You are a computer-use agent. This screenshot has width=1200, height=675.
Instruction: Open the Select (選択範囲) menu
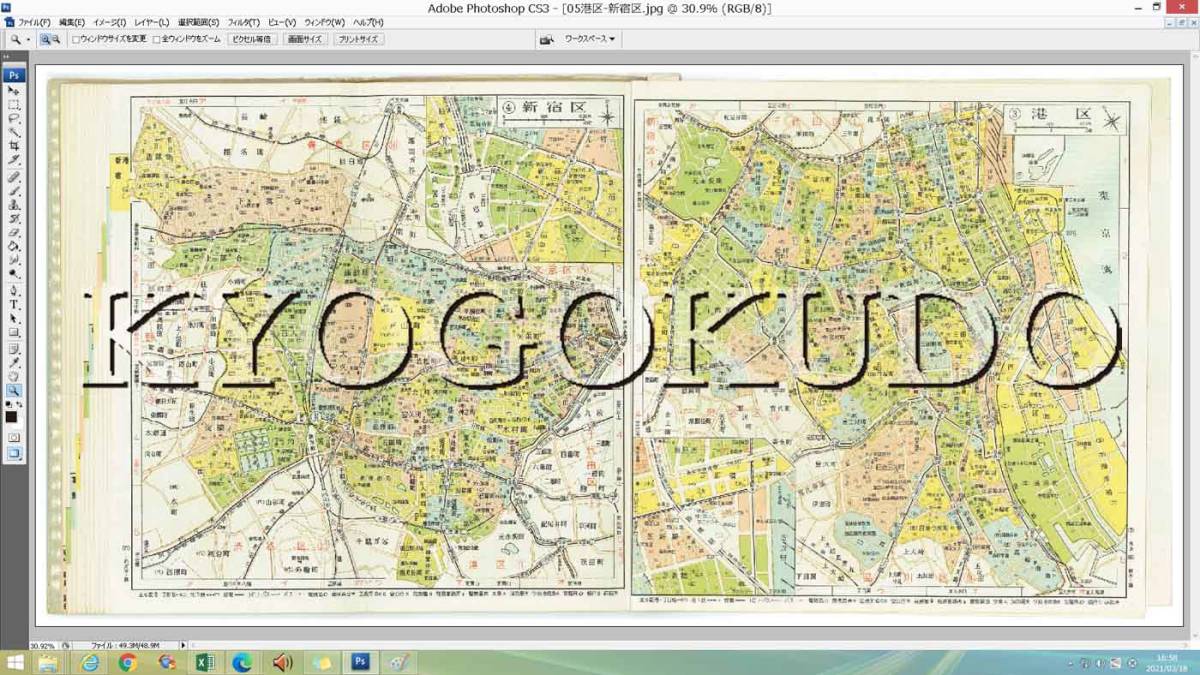click(x=198, y=22)
